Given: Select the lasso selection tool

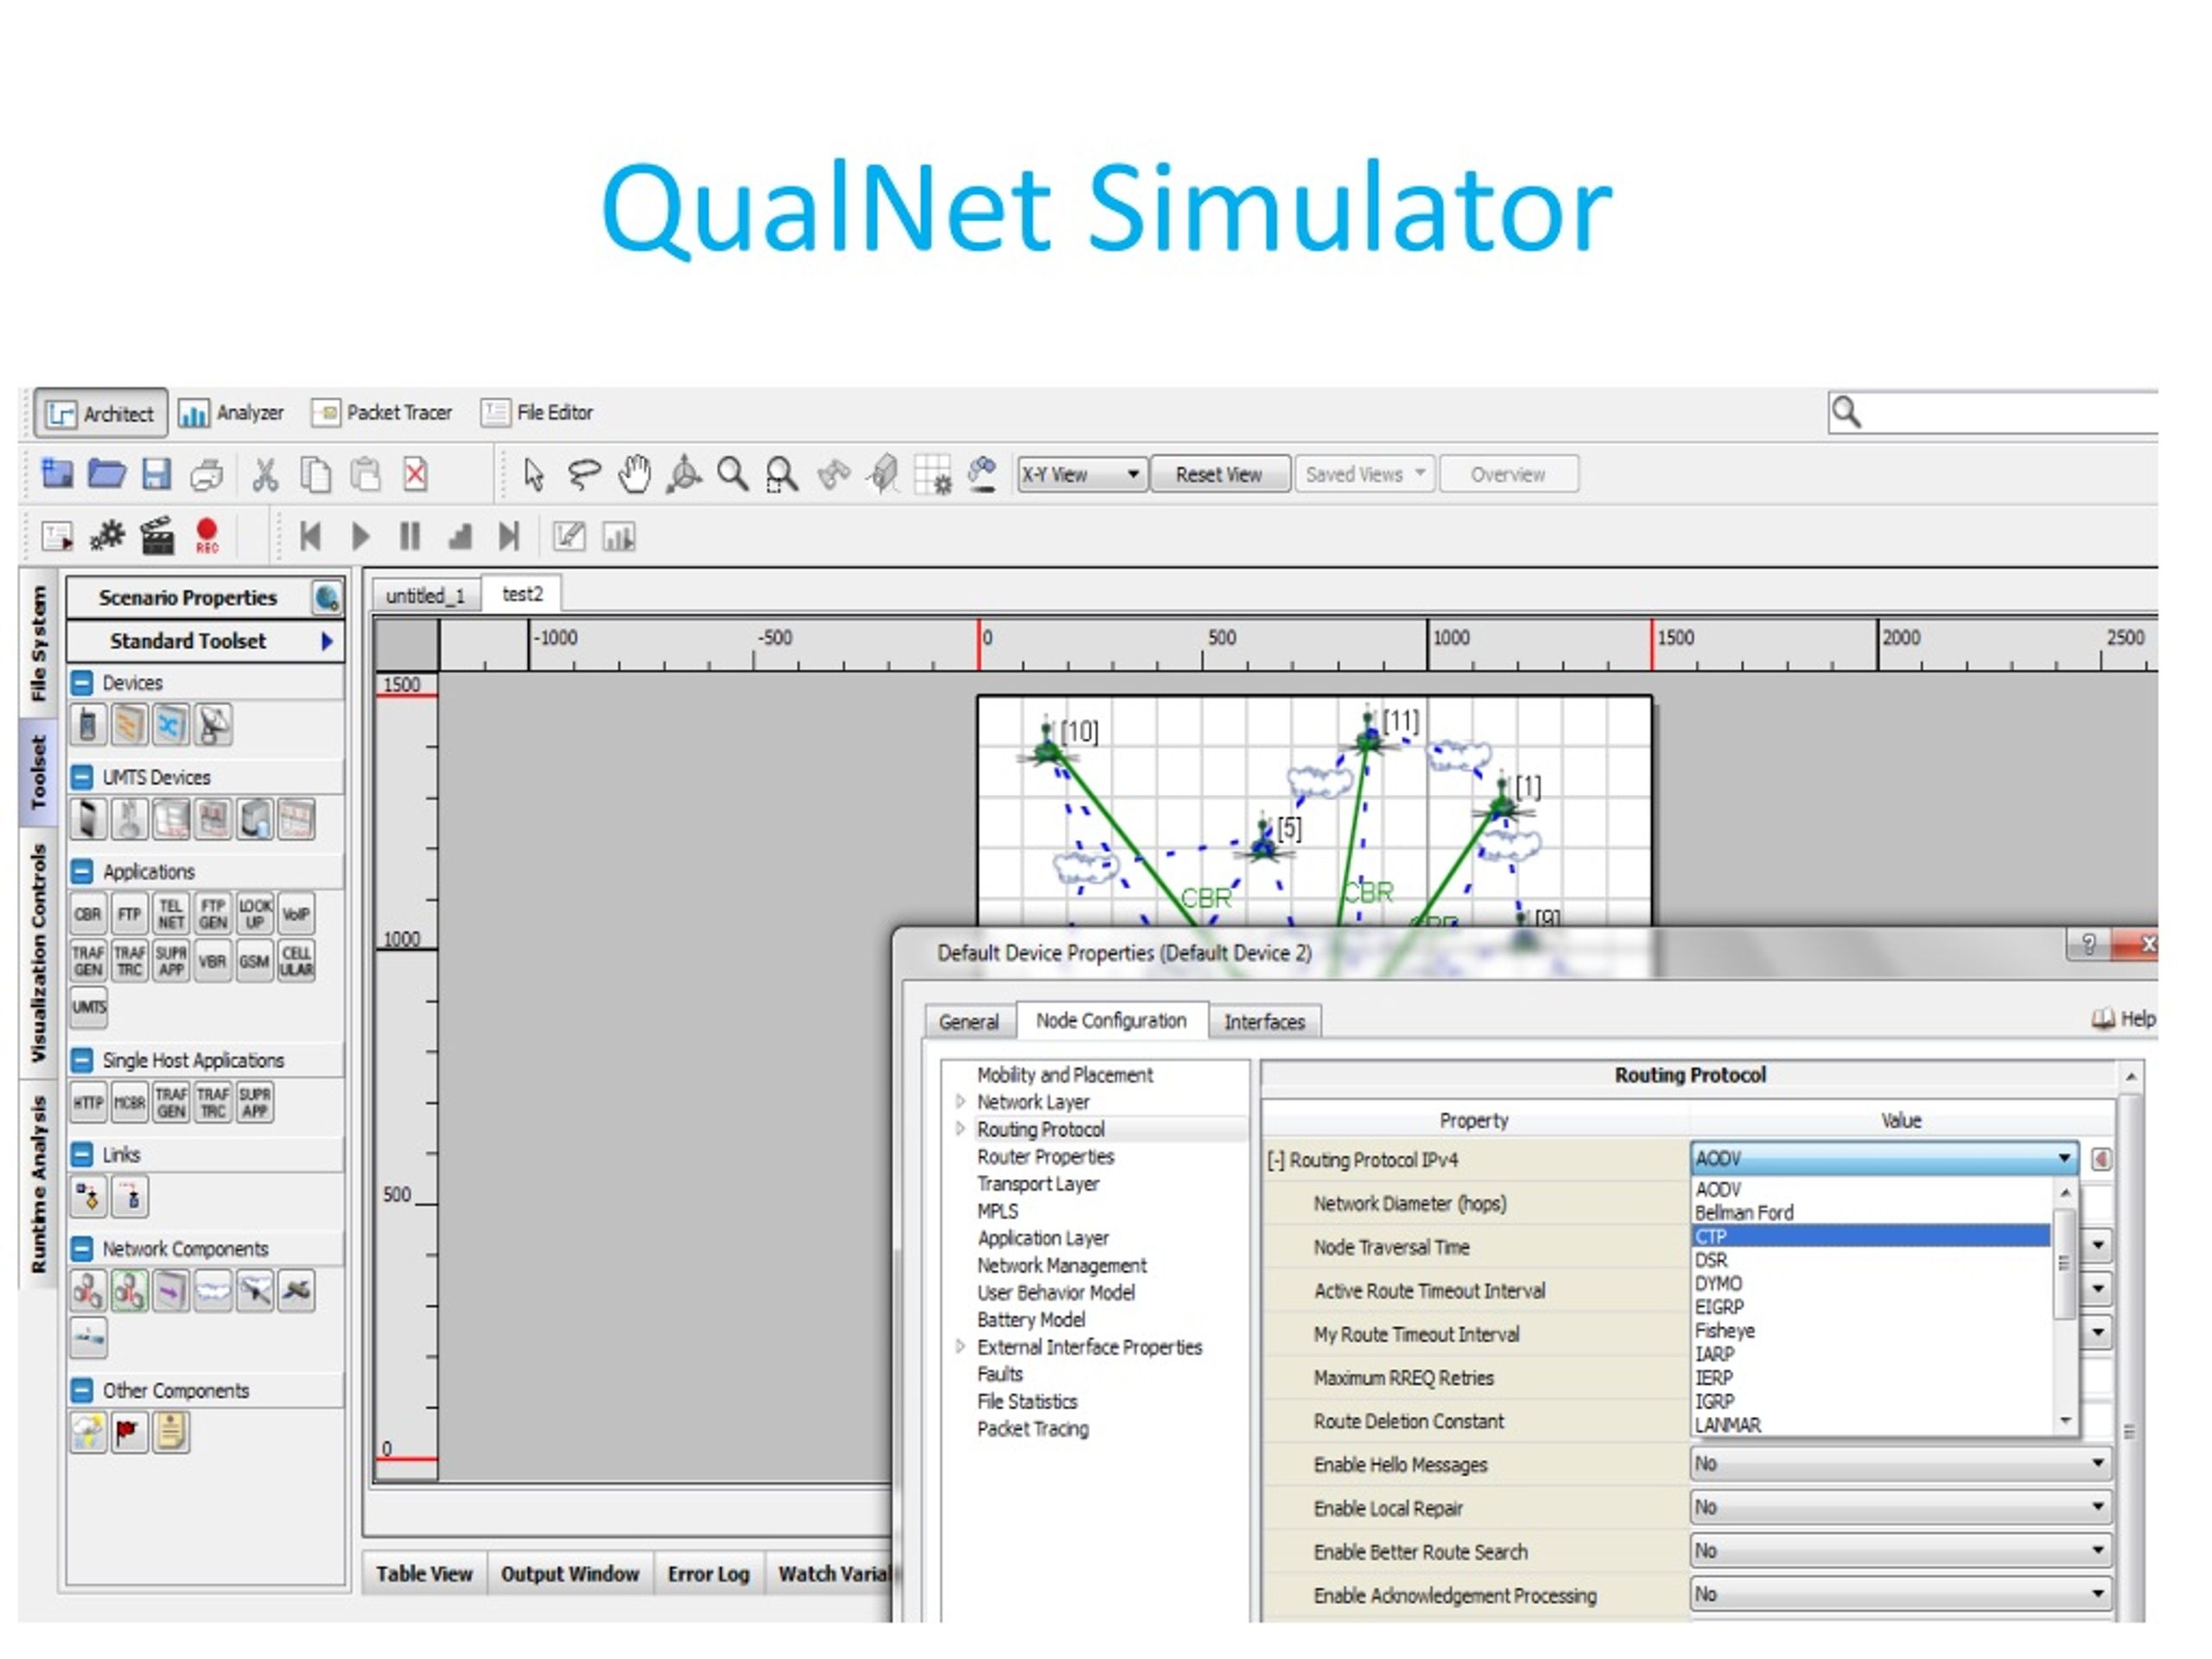Looking at the screenshot, I should (x=584, y=475).
